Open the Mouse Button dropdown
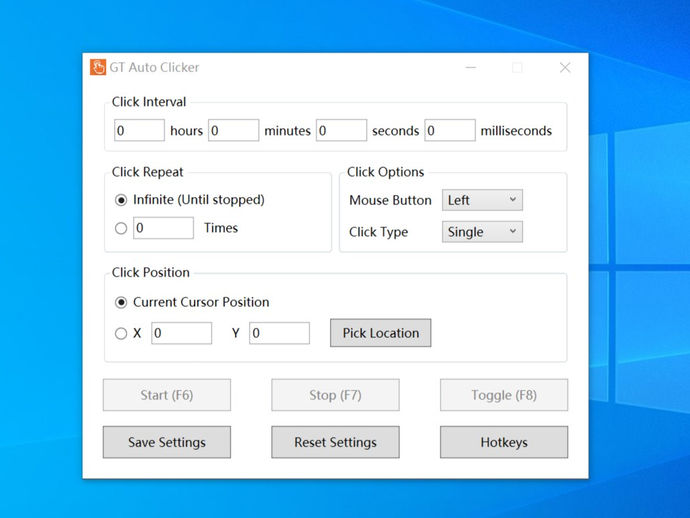The width and height of the screenshot is (690, 518). click(x=482, y=200)
